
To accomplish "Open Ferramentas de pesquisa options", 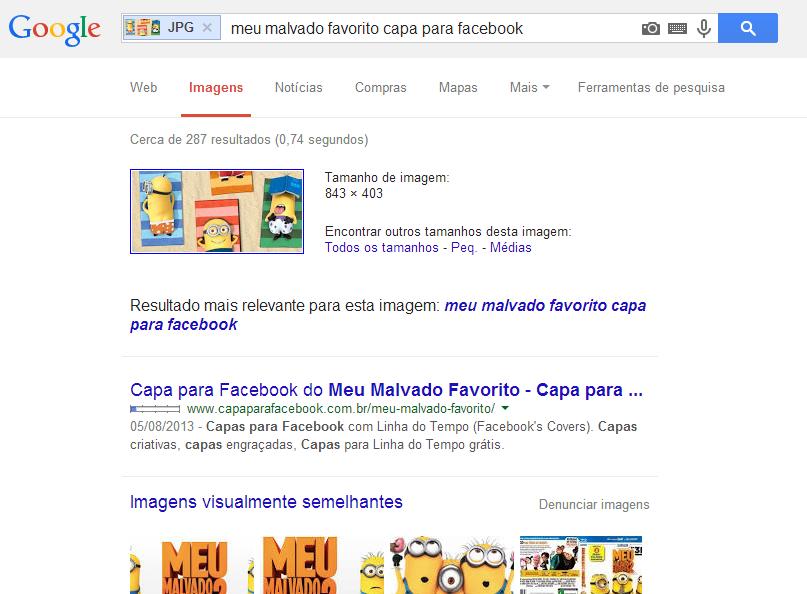I will 651,88.
